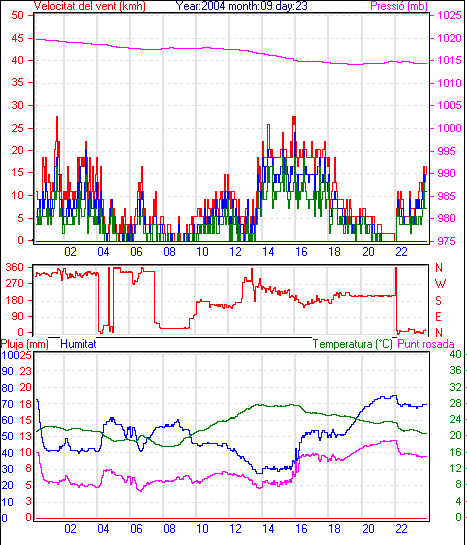Click the 'W' compass label on direction chart
Image resolution: width=467 pixels, height=545 pixels.
click(440, 284)
